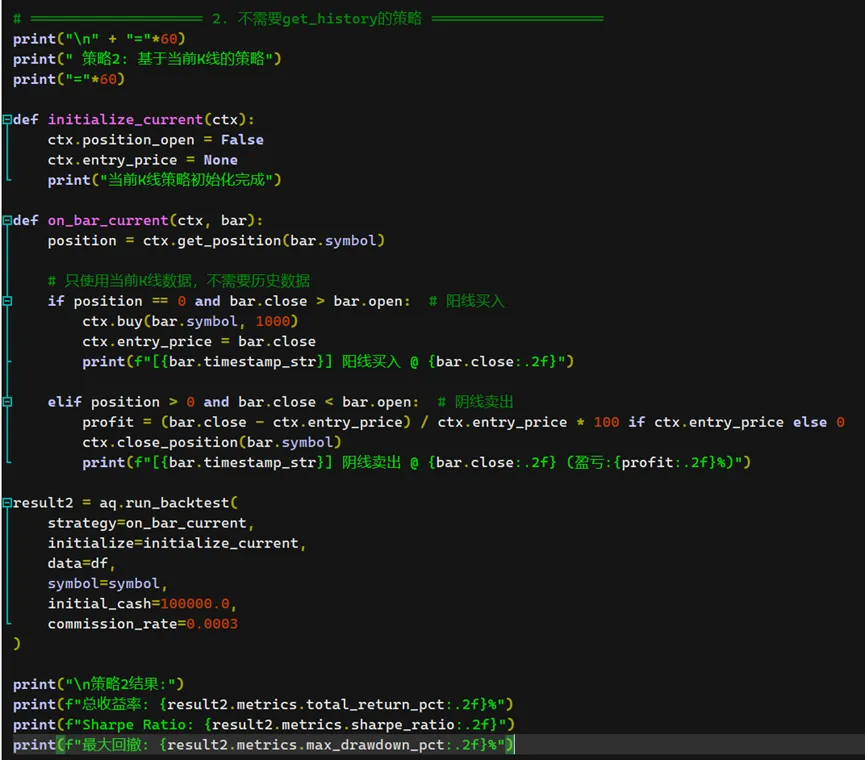Click the line print("\n" + "="*60)
The width and height of the screenshot is (865, 760).
click(99, 39)
